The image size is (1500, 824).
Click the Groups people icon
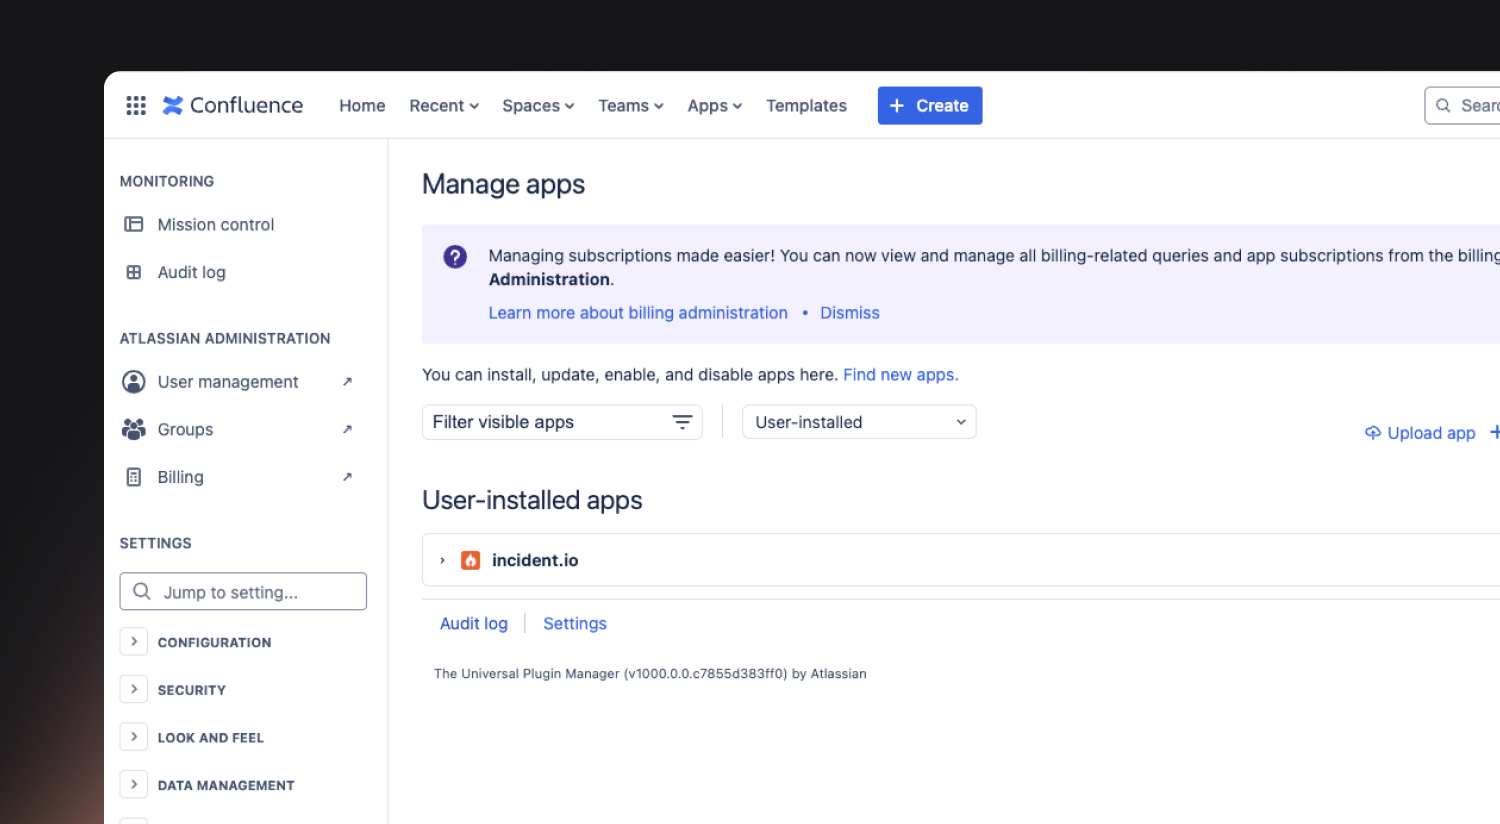(x=133, y=429)
